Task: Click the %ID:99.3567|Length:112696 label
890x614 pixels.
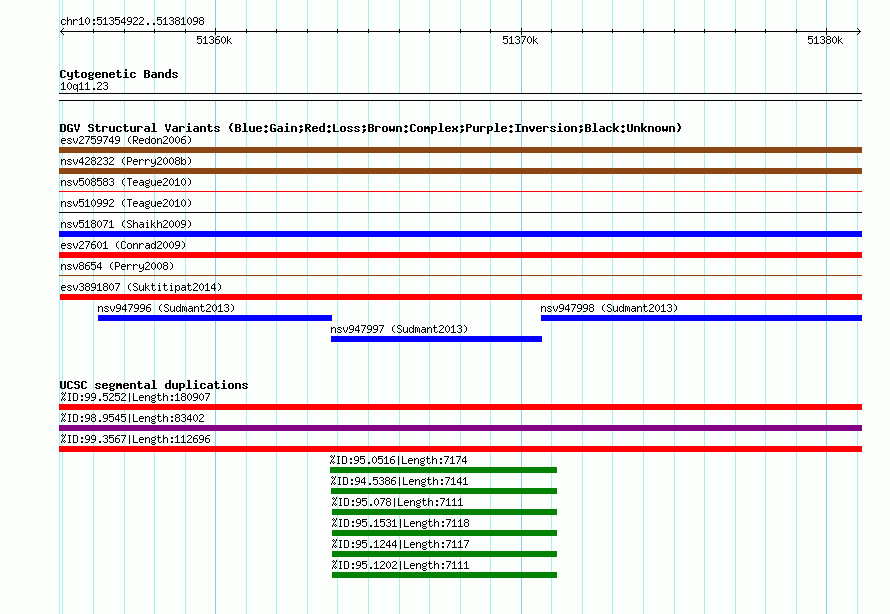Action: point(135,439)
